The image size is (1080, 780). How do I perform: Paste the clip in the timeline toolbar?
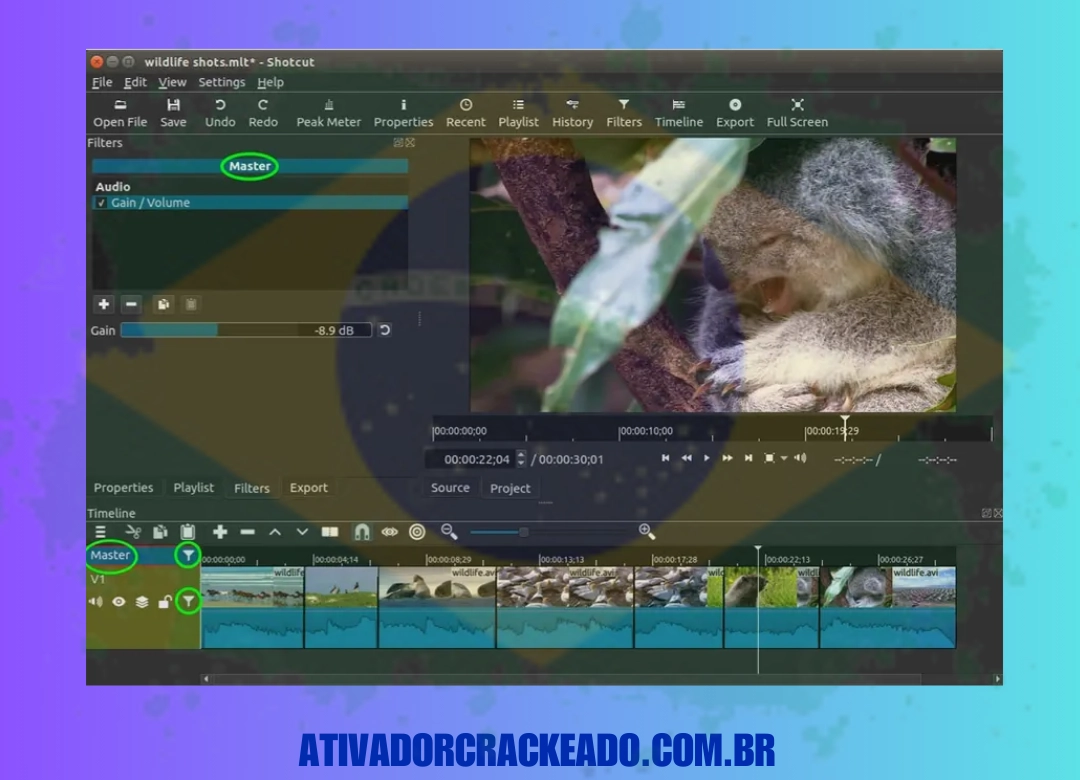[187, 532]
